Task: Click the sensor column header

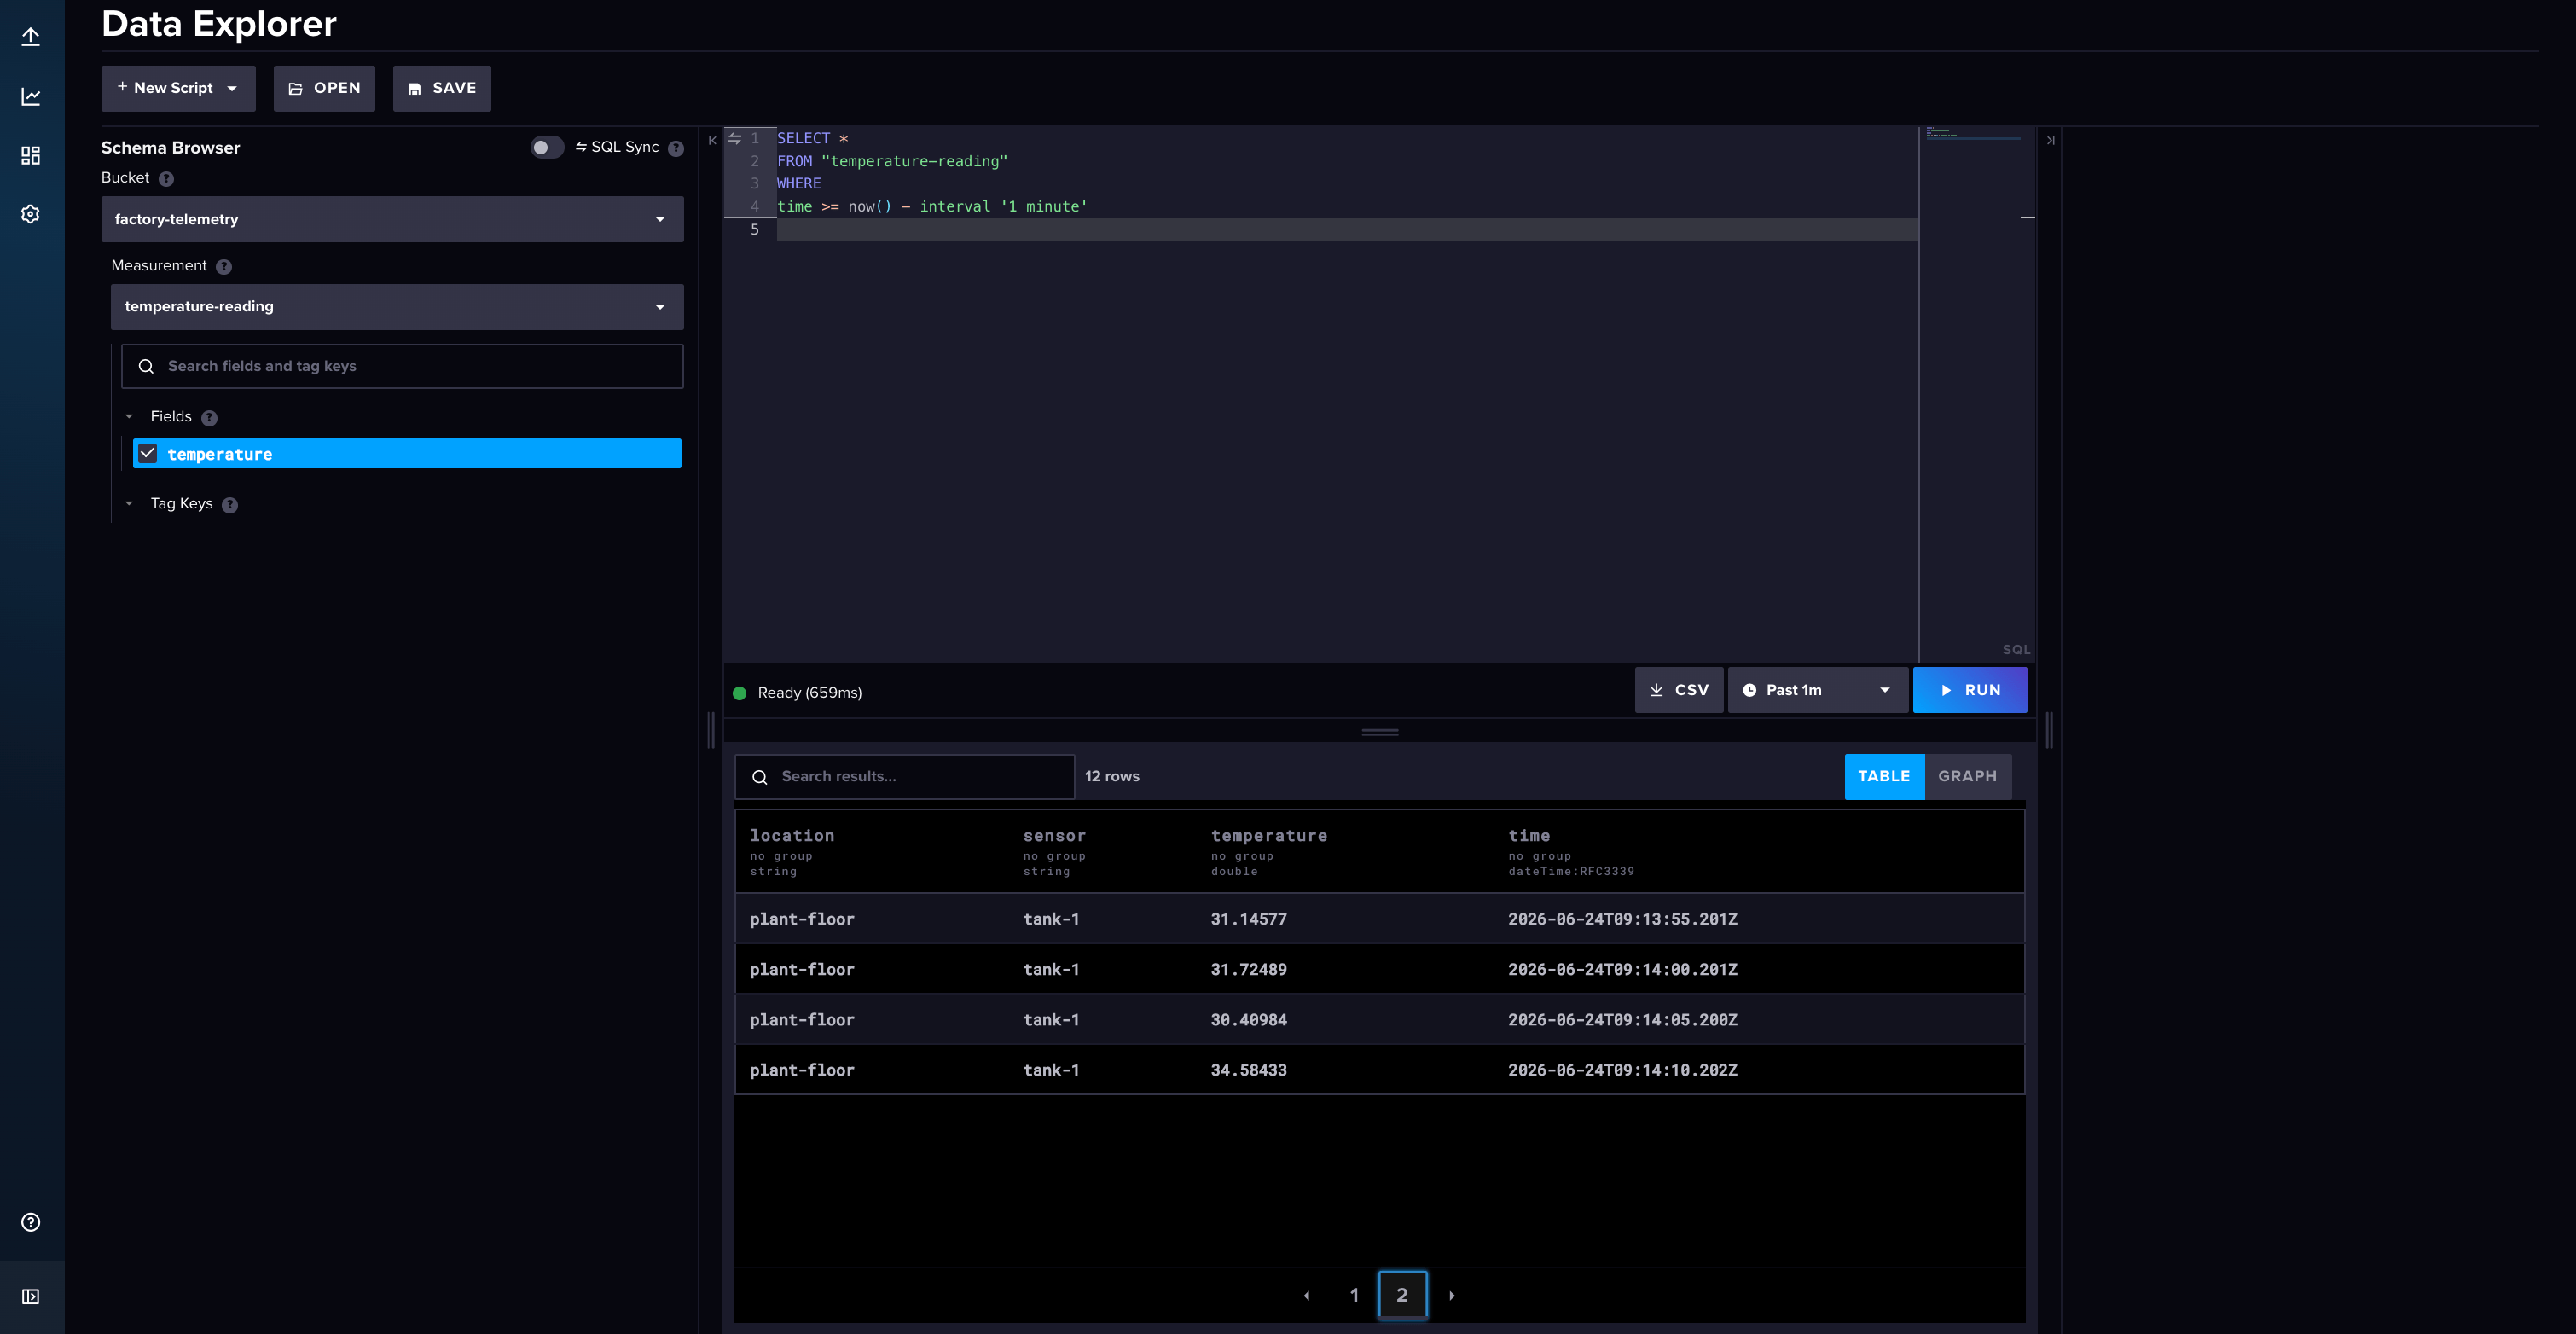Action: click(x=1054, y=836)
